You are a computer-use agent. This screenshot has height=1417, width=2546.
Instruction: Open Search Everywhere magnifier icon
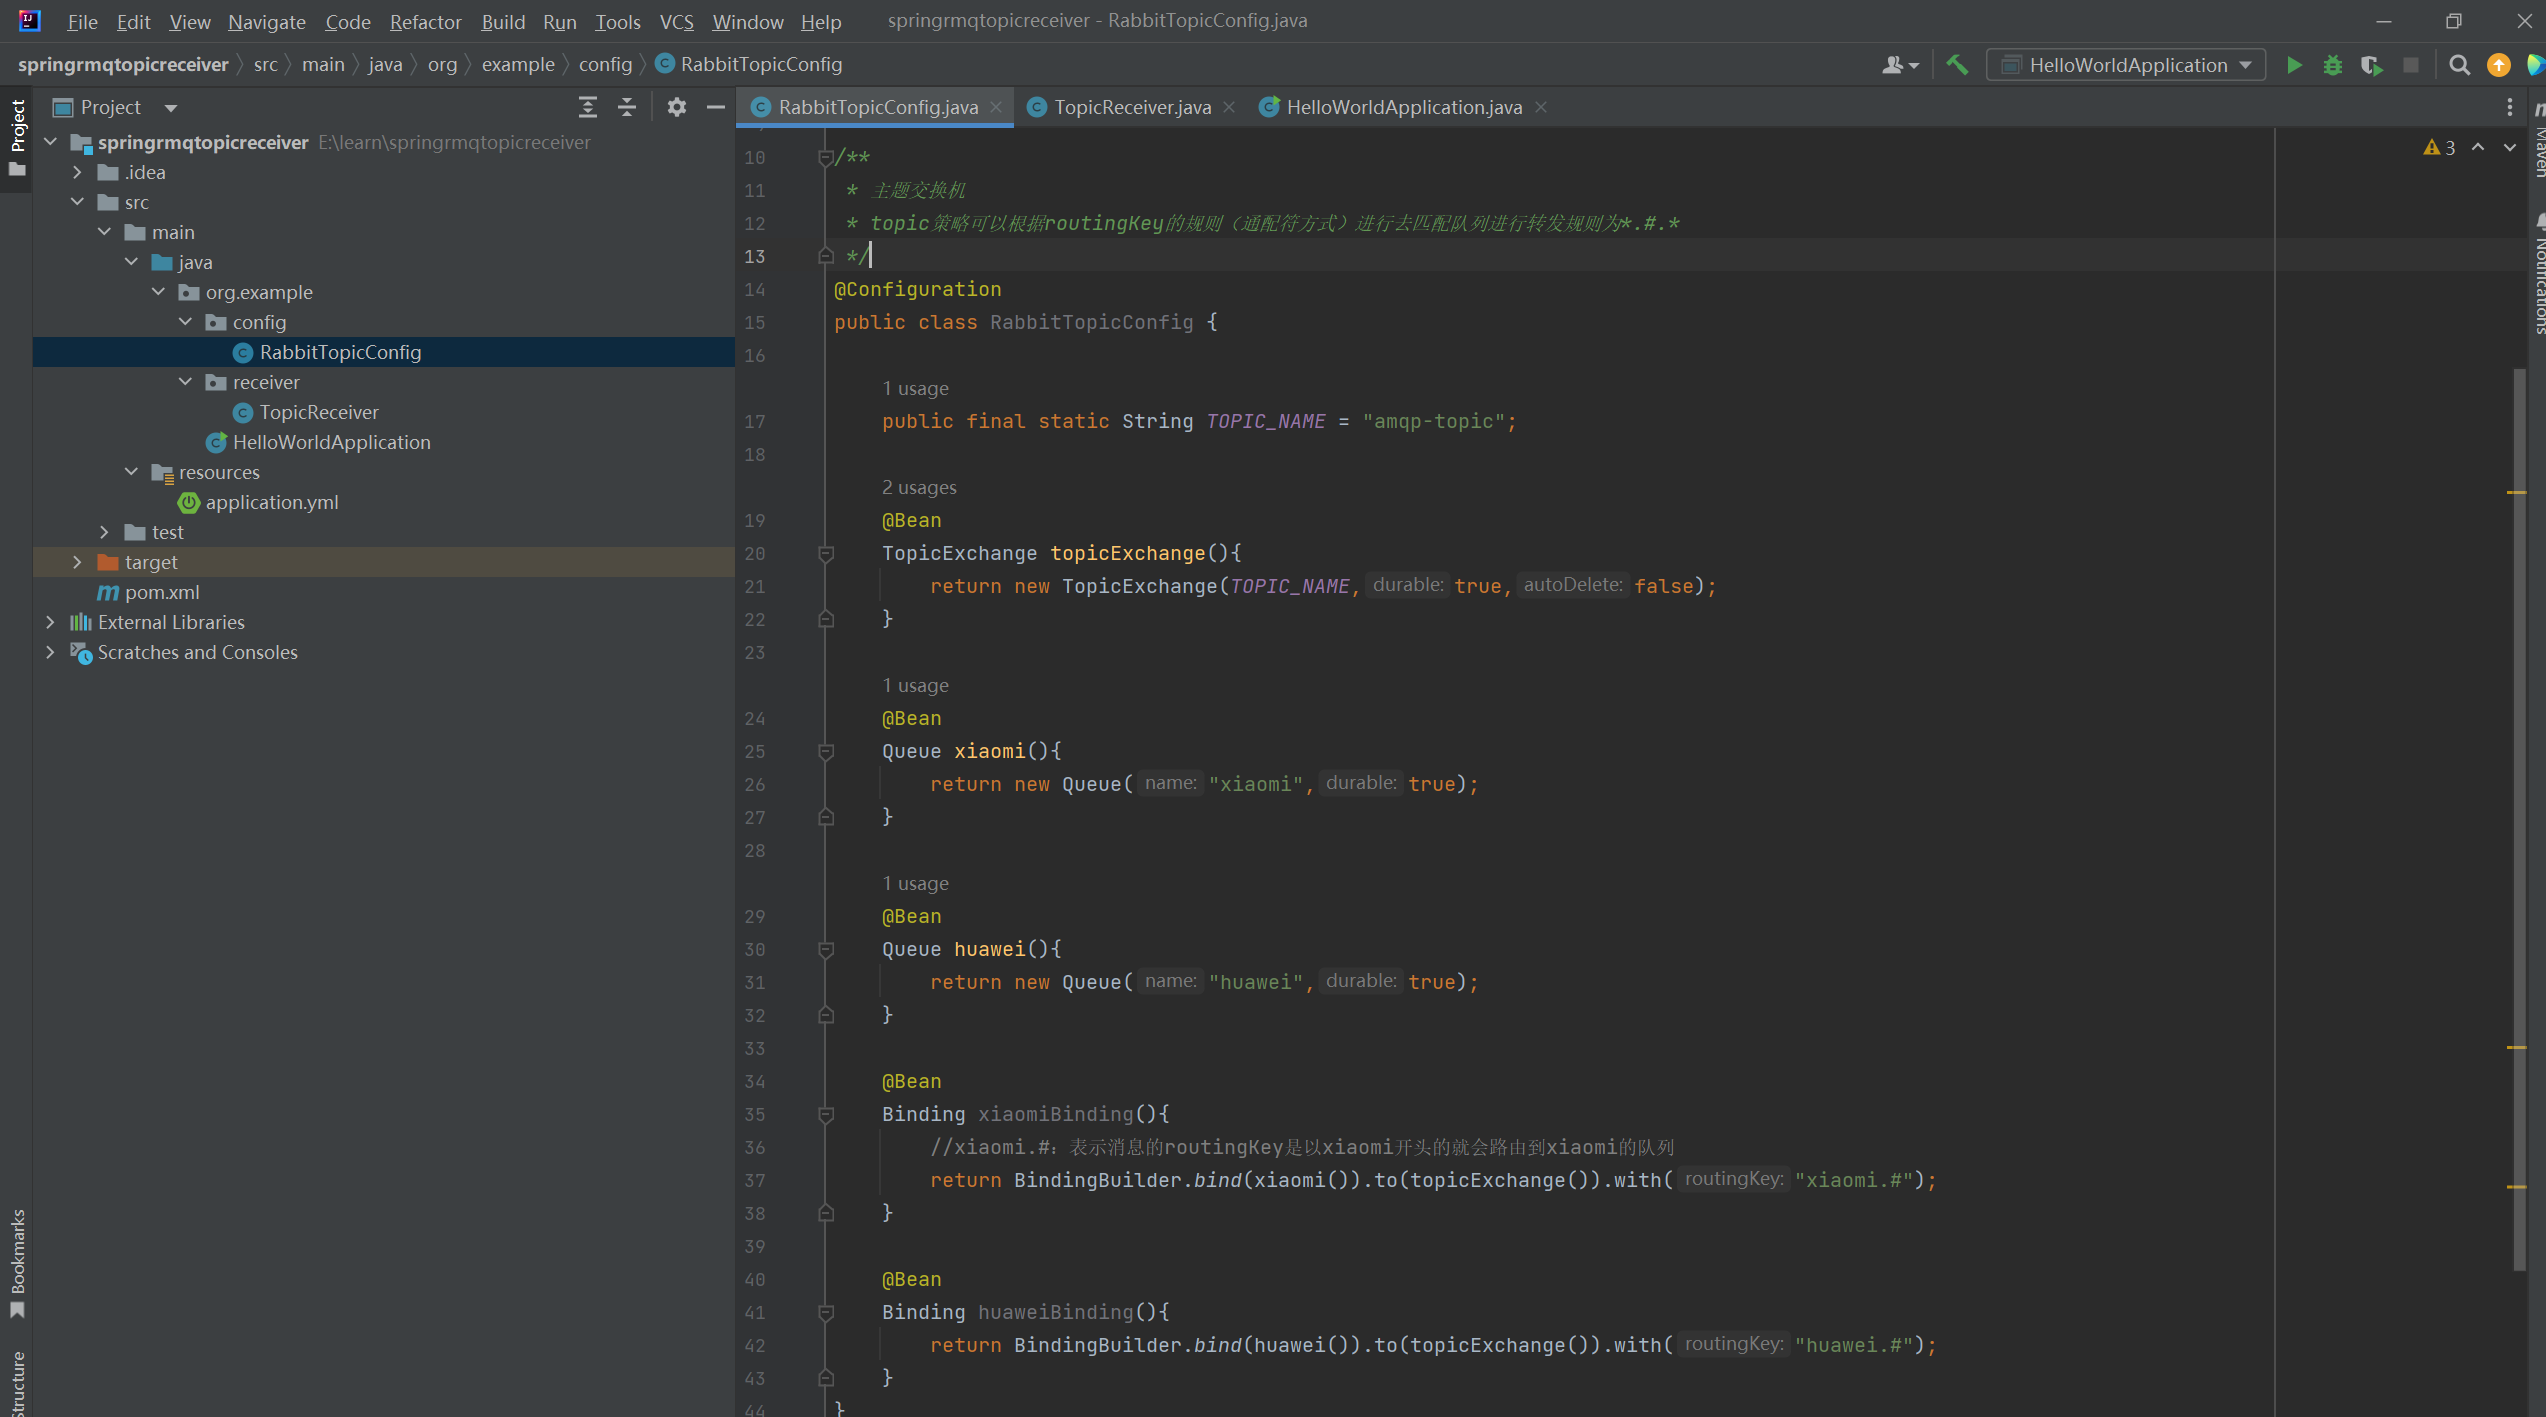click(x=2459, y=65)
